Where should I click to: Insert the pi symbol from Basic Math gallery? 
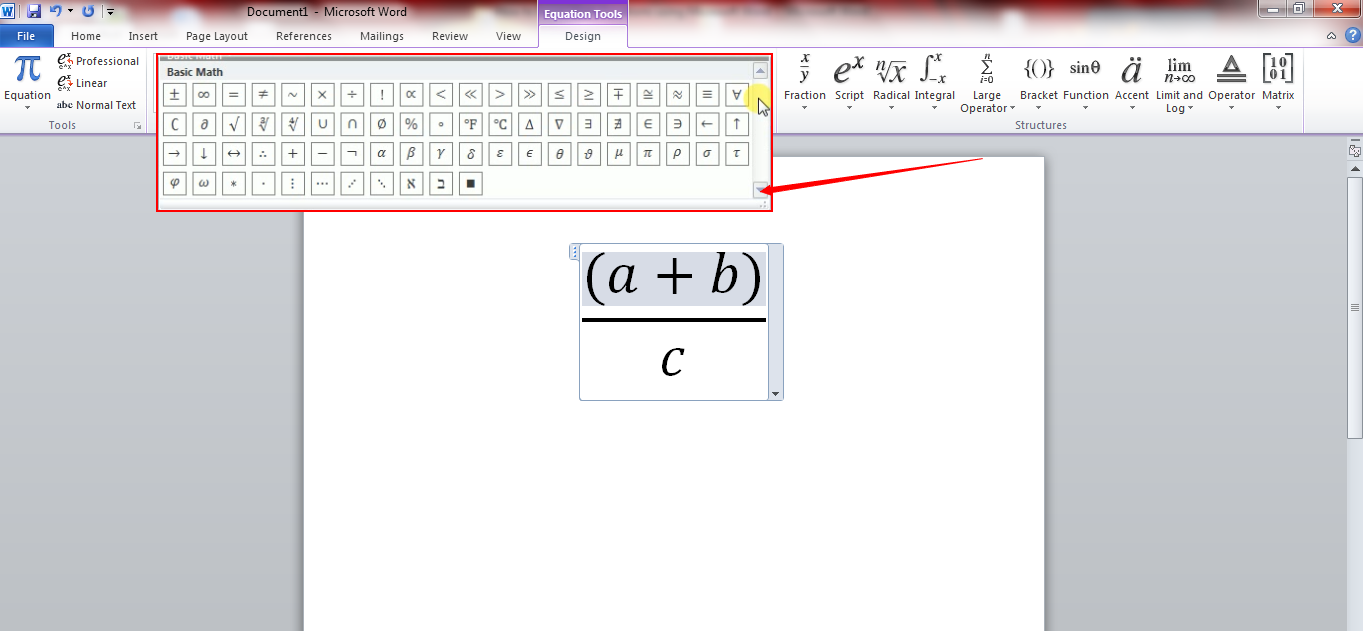(648, 153)
